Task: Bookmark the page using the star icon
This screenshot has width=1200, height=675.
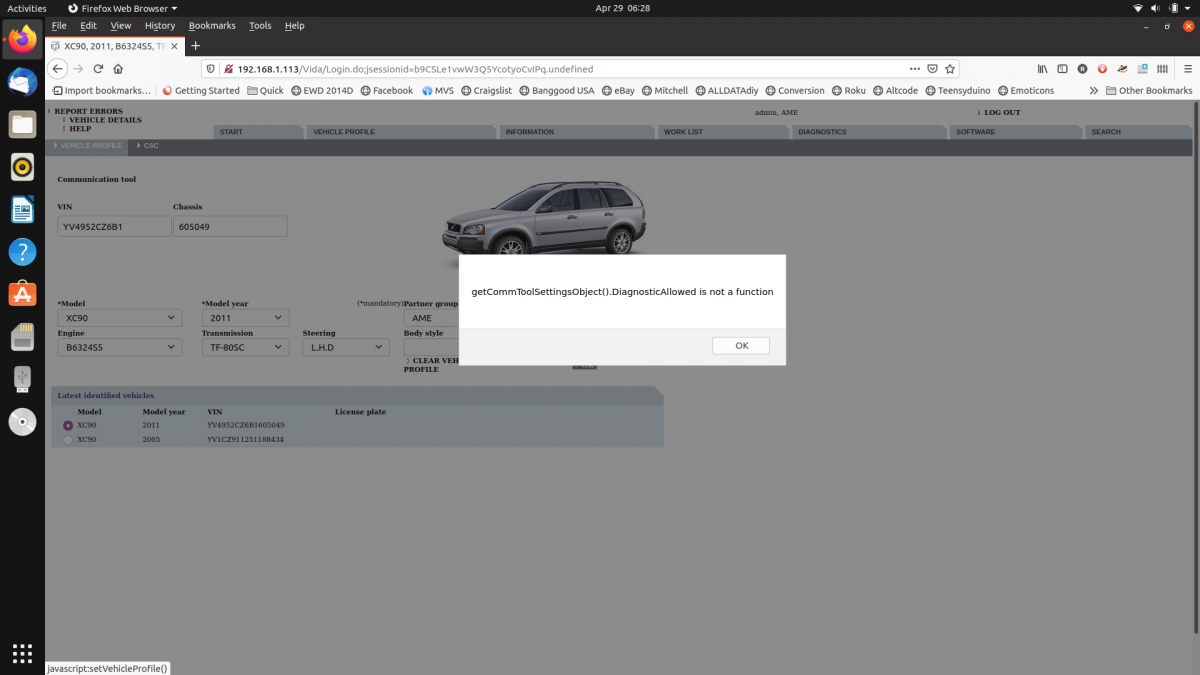Action: [x=949, y=69]
